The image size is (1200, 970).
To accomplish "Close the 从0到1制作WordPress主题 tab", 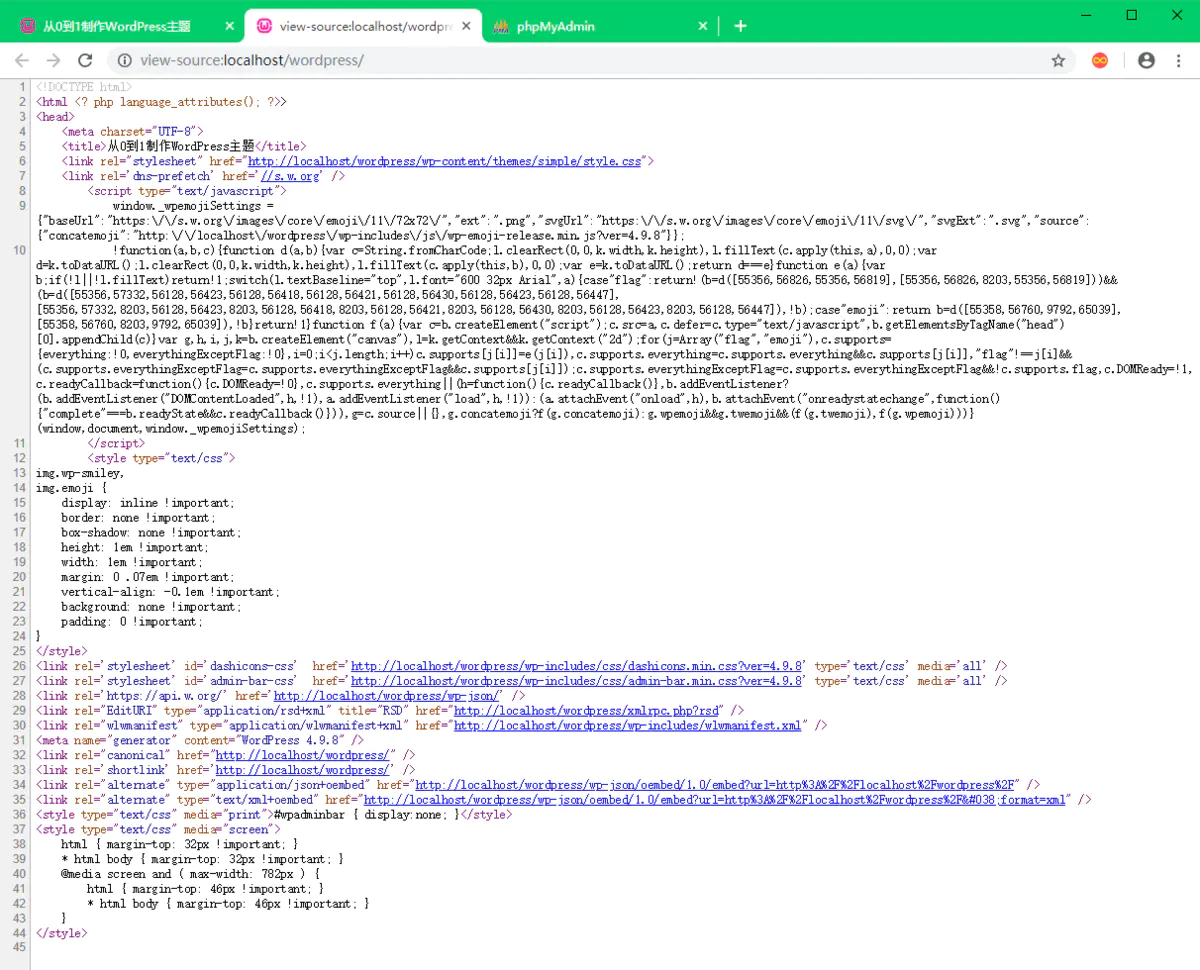I will (228, 26).
